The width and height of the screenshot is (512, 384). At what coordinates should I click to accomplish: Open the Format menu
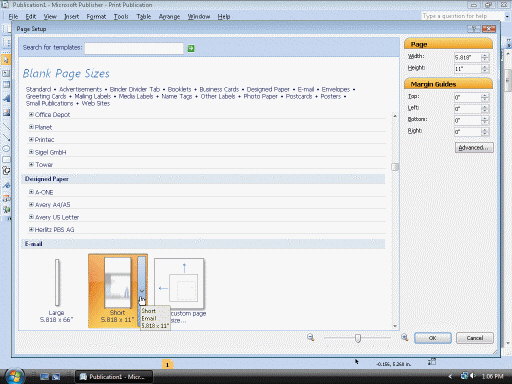(x=96, y=16)
